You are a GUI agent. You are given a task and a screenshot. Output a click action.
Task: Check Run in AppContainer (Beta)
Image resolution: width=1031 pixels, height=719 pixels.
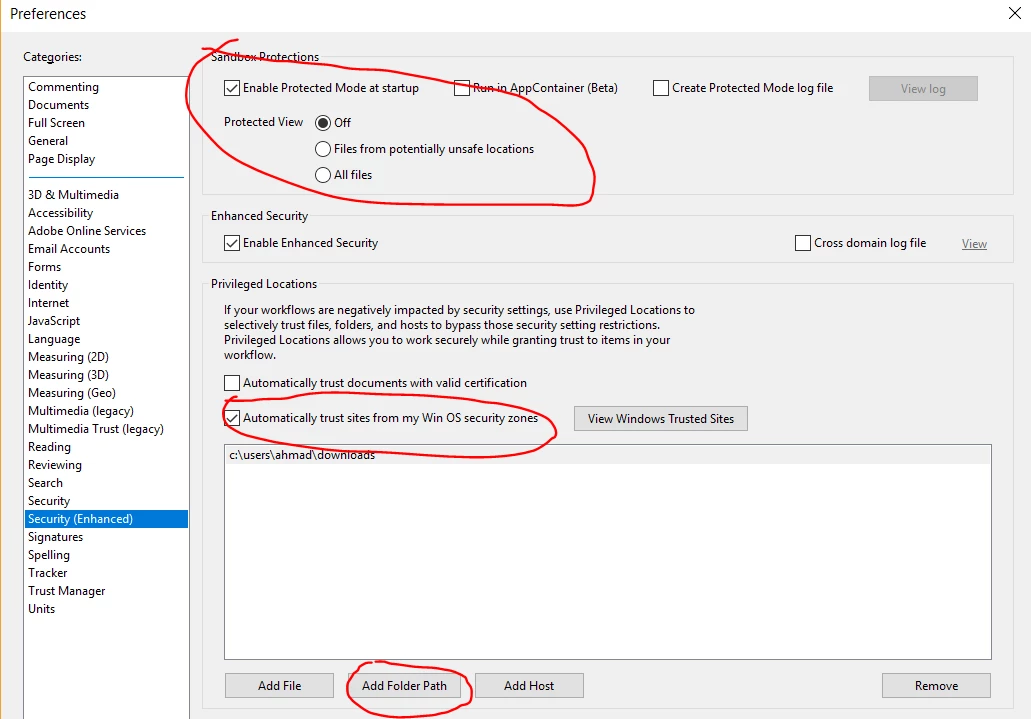(x=462, y=88)
